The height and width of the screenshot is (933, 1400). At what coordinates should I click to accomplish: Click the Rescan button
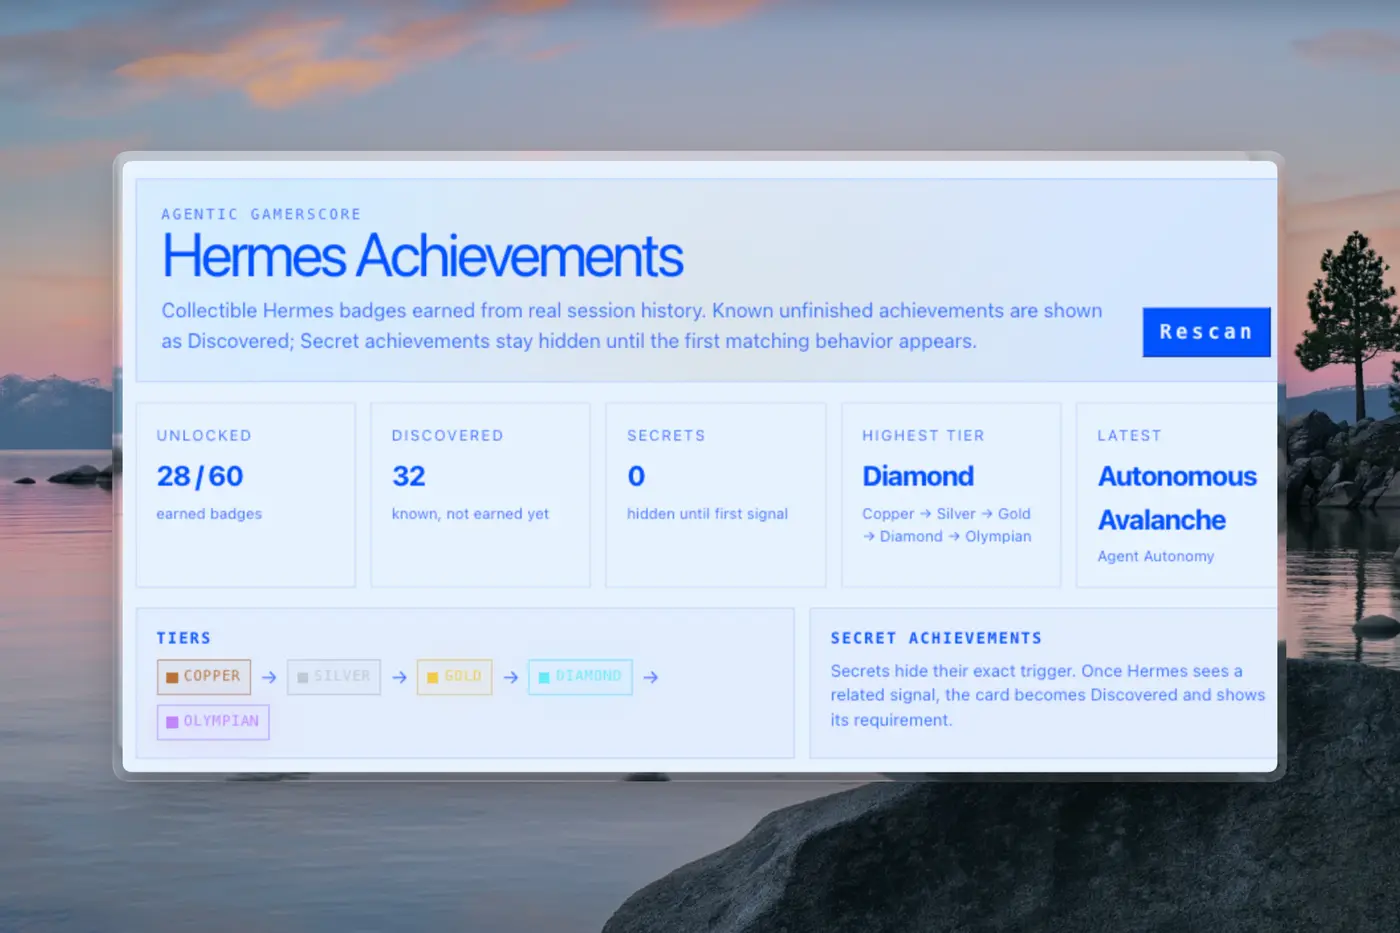(x=1206, y=332)
